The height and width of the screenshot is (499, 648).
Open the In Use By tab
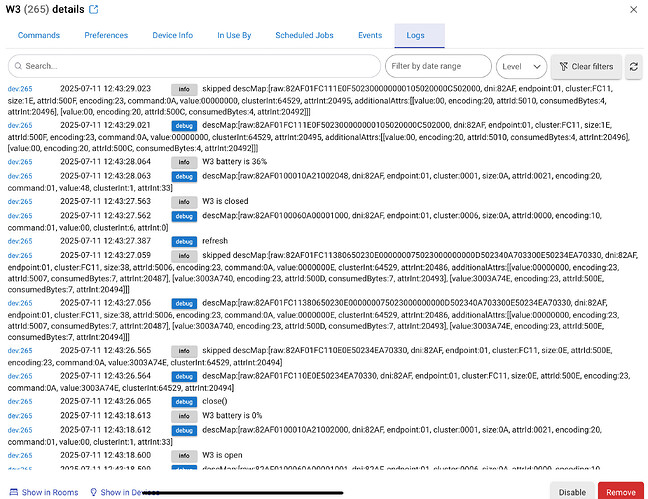coord(234,35)
